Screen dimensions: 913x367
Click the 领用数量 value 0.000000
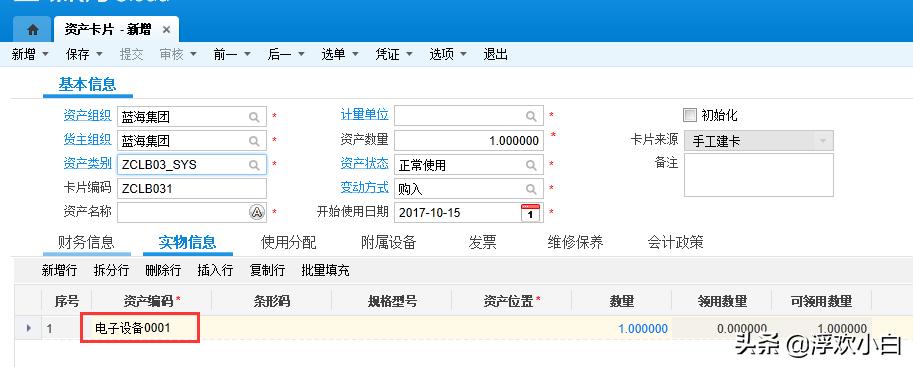click(742, 329)
